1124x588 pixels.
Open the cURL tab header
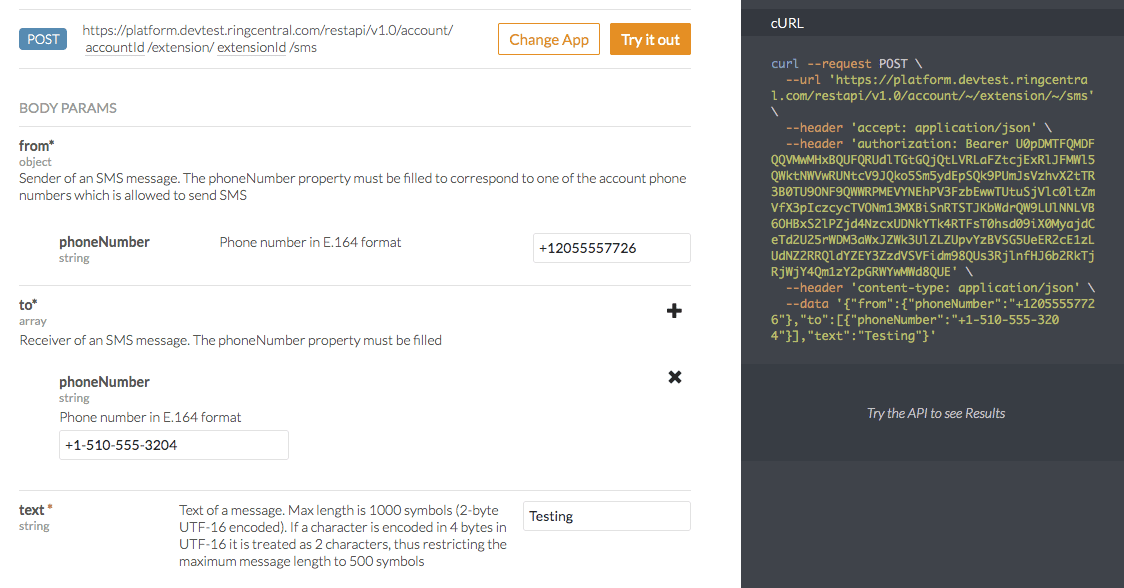(787, 23)
